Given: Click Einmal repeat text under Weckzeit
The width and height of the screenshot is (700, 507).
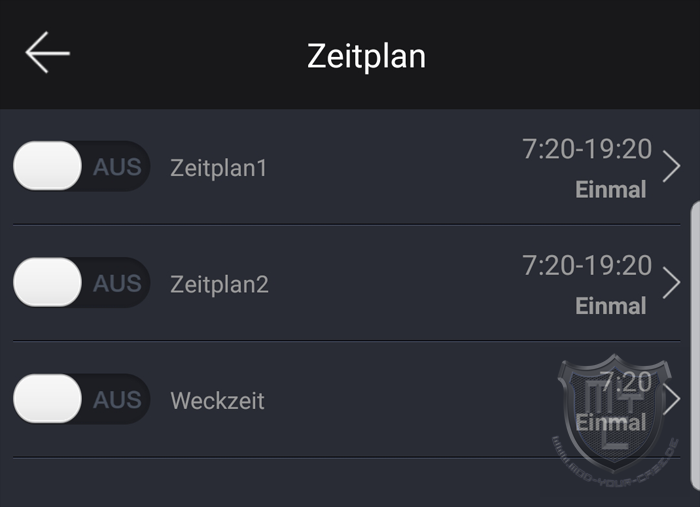Looking at the screenshot, I should pos(611,423).
